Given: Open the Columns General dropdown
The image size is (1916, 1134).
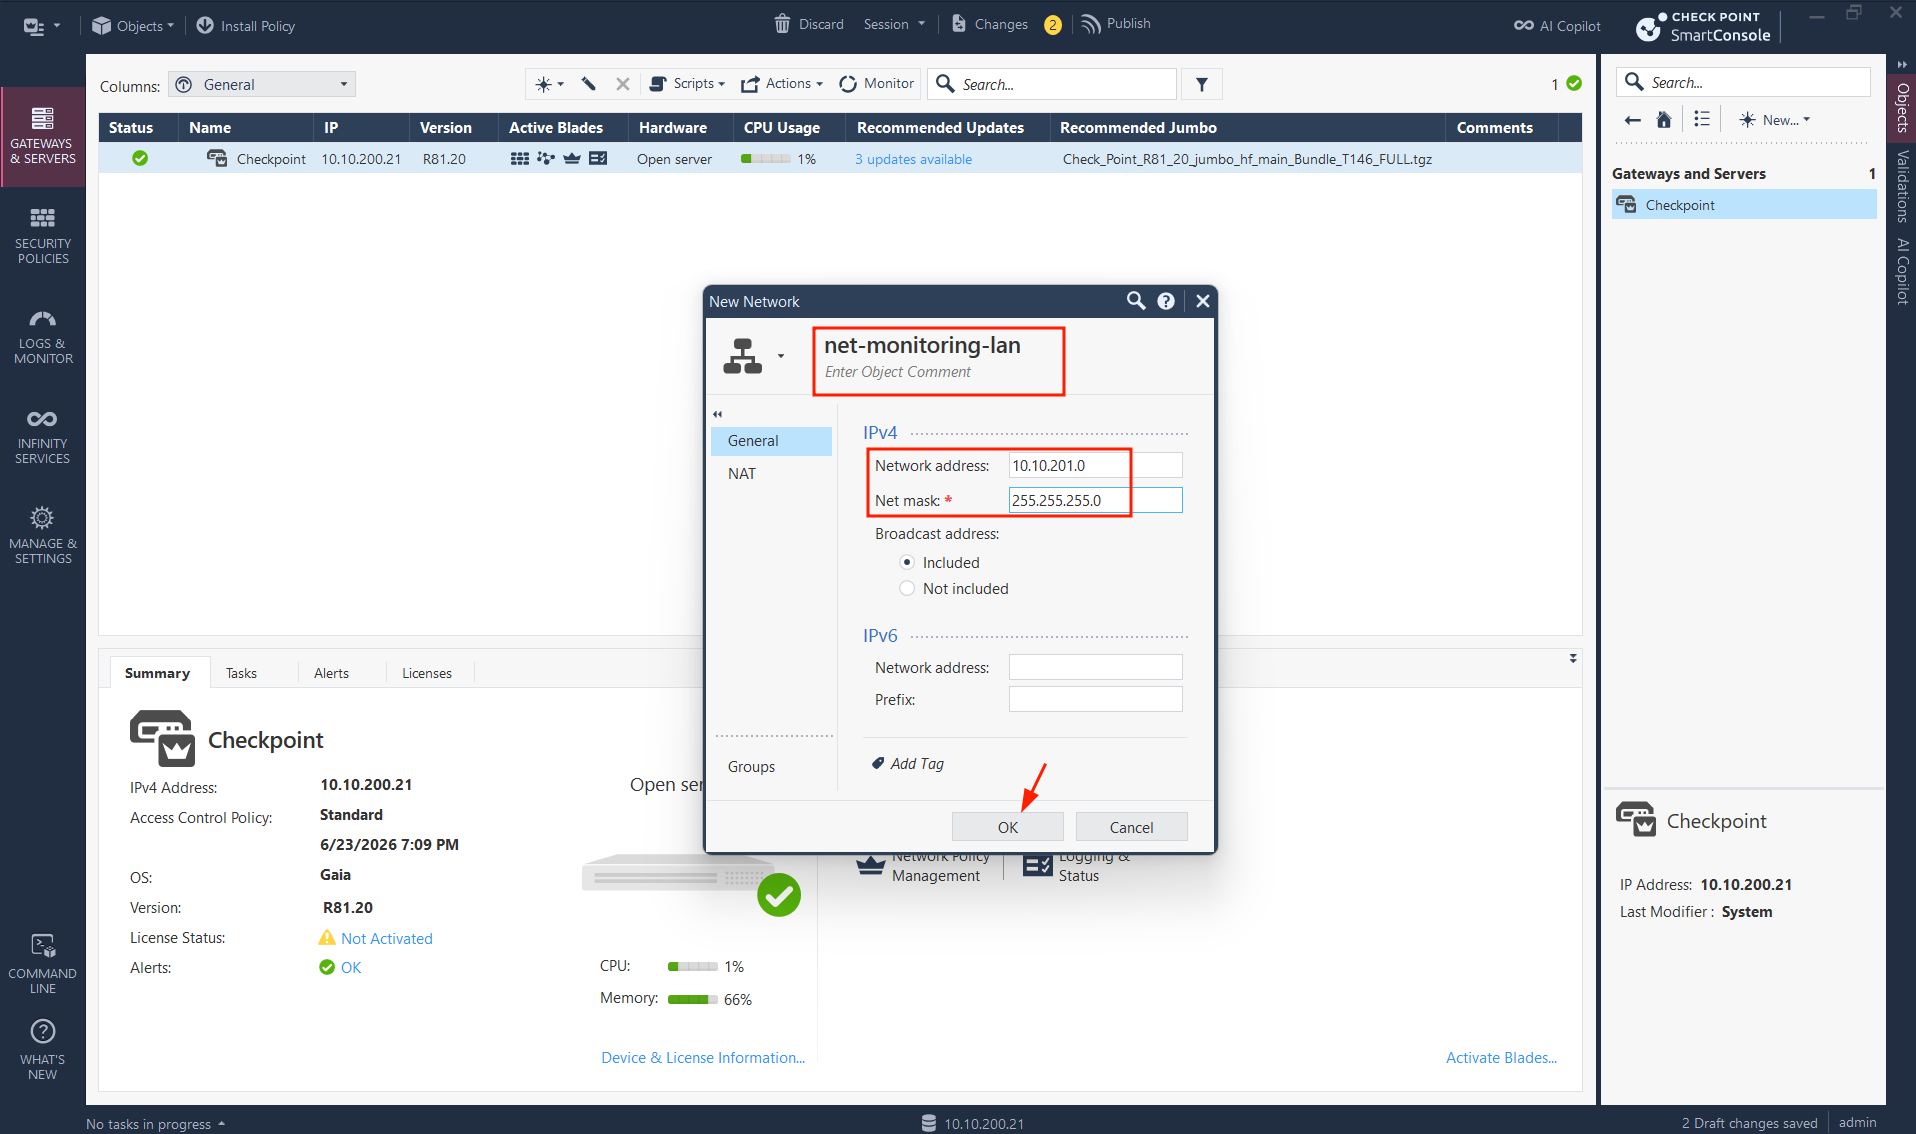Looking at the screenshot, I should pyautogui.click(x=262, y=84).
